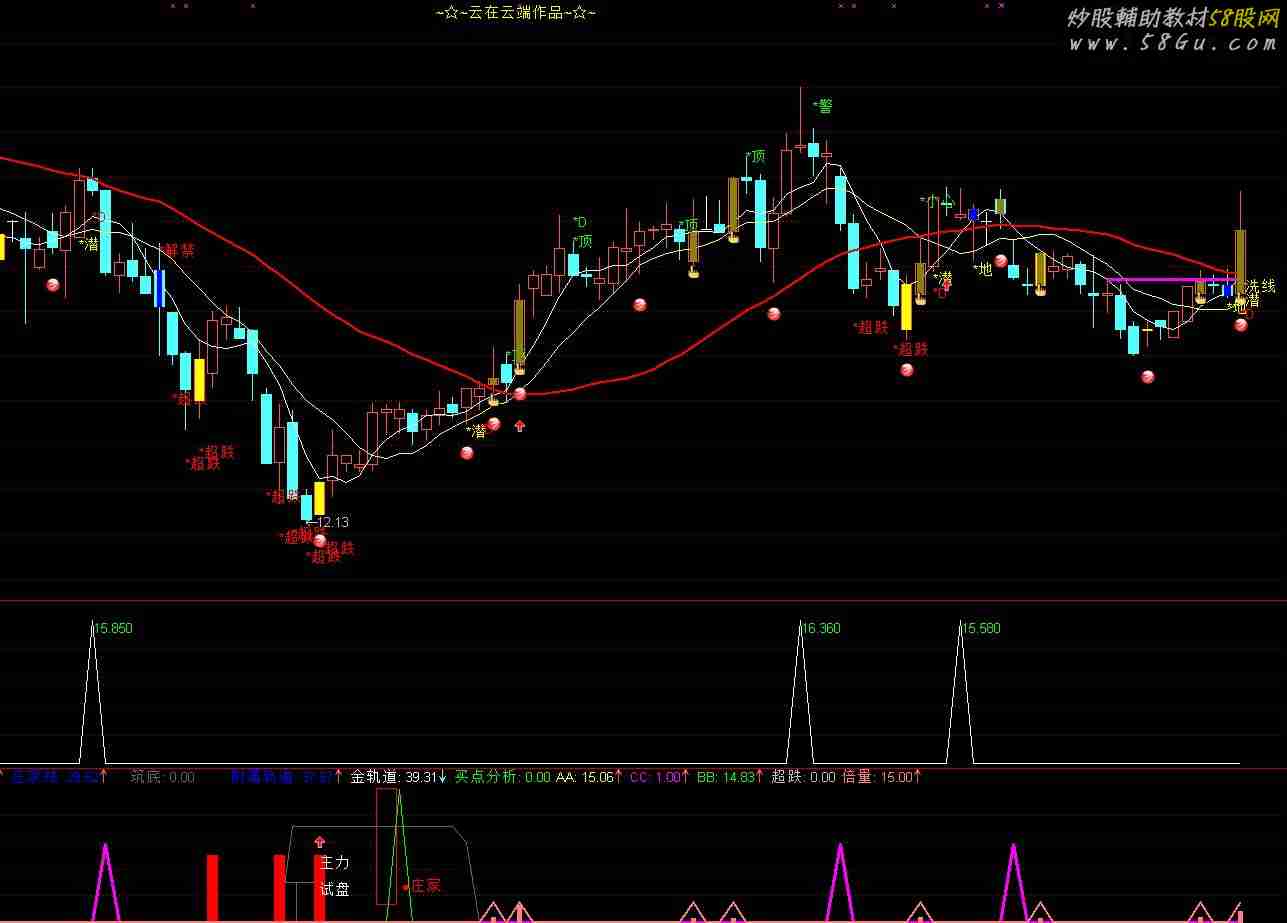Click the red ball under the 12.13 low
1287x923 pixels.
[x=320, y=540]
